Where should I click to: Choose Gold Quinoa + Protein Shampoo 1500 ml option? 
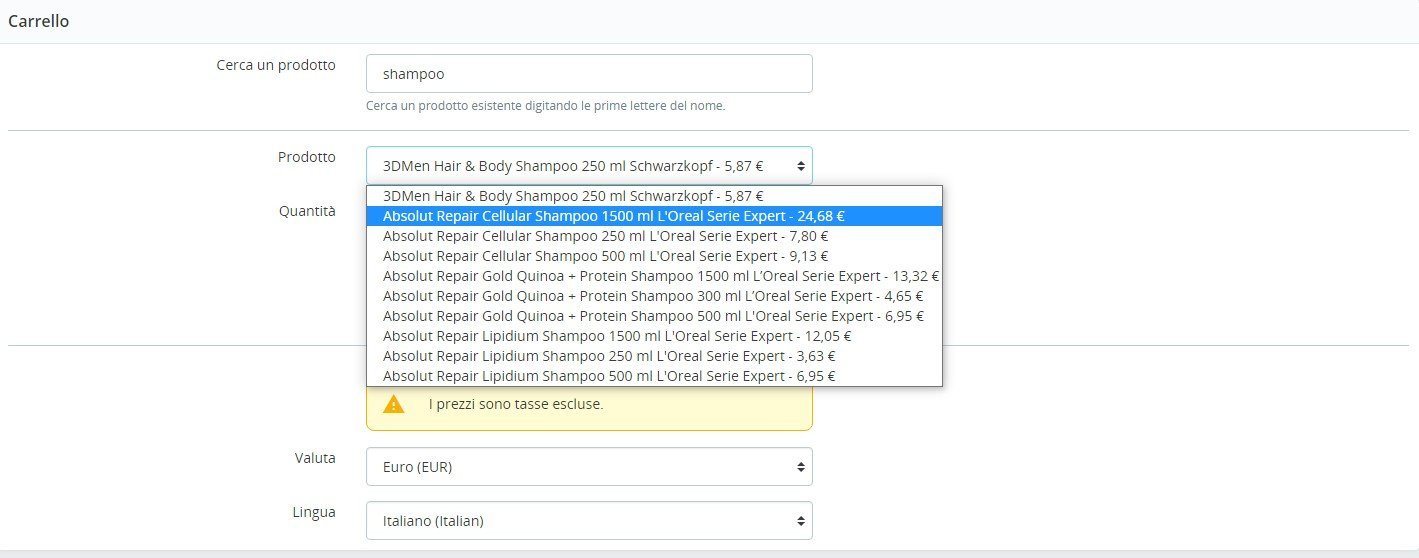click(x=654, y=276)
